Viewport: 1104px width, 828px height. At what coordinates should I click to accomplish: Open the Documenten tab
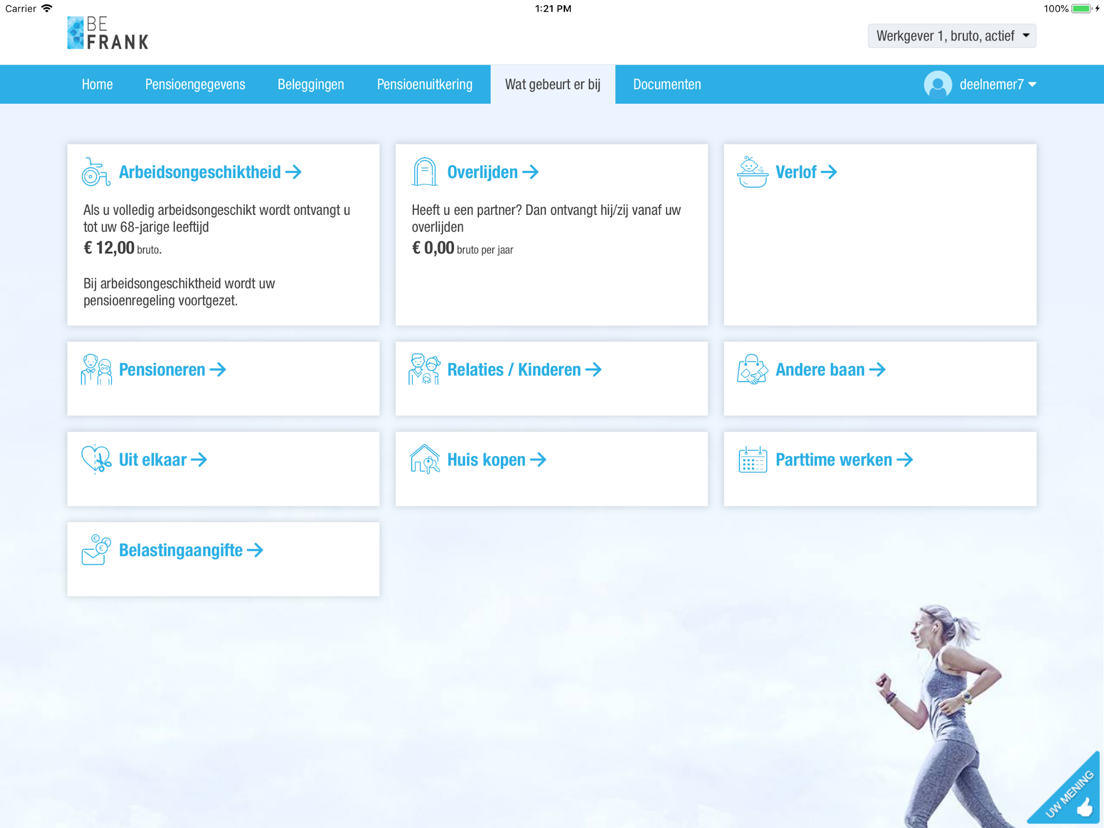pyautogui.click(x=667, y=84)
